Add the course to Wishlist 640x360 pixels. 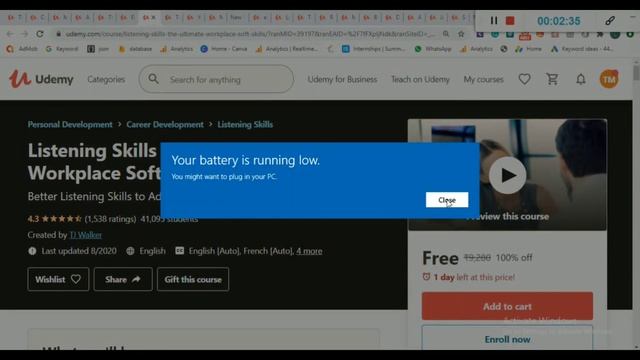[x=58, y=279]
